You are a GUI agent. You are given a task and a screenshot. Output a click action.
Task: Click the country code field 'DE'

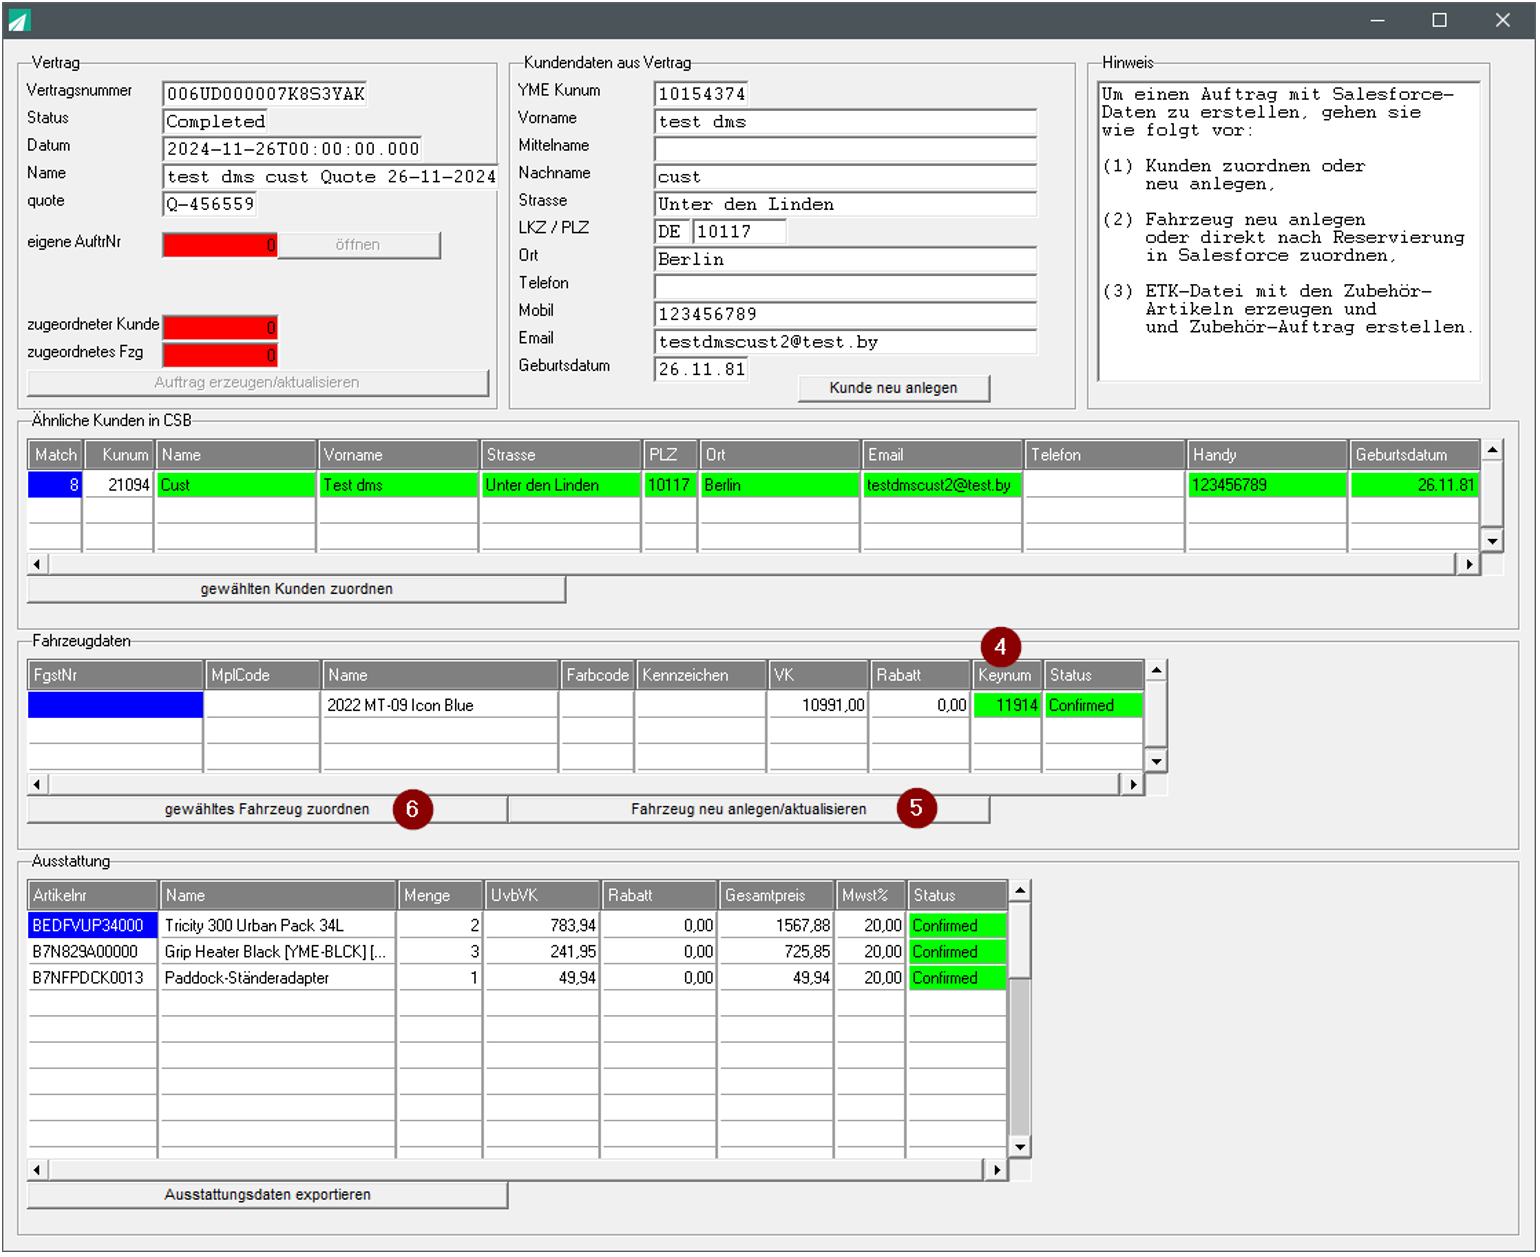(671, 232)
